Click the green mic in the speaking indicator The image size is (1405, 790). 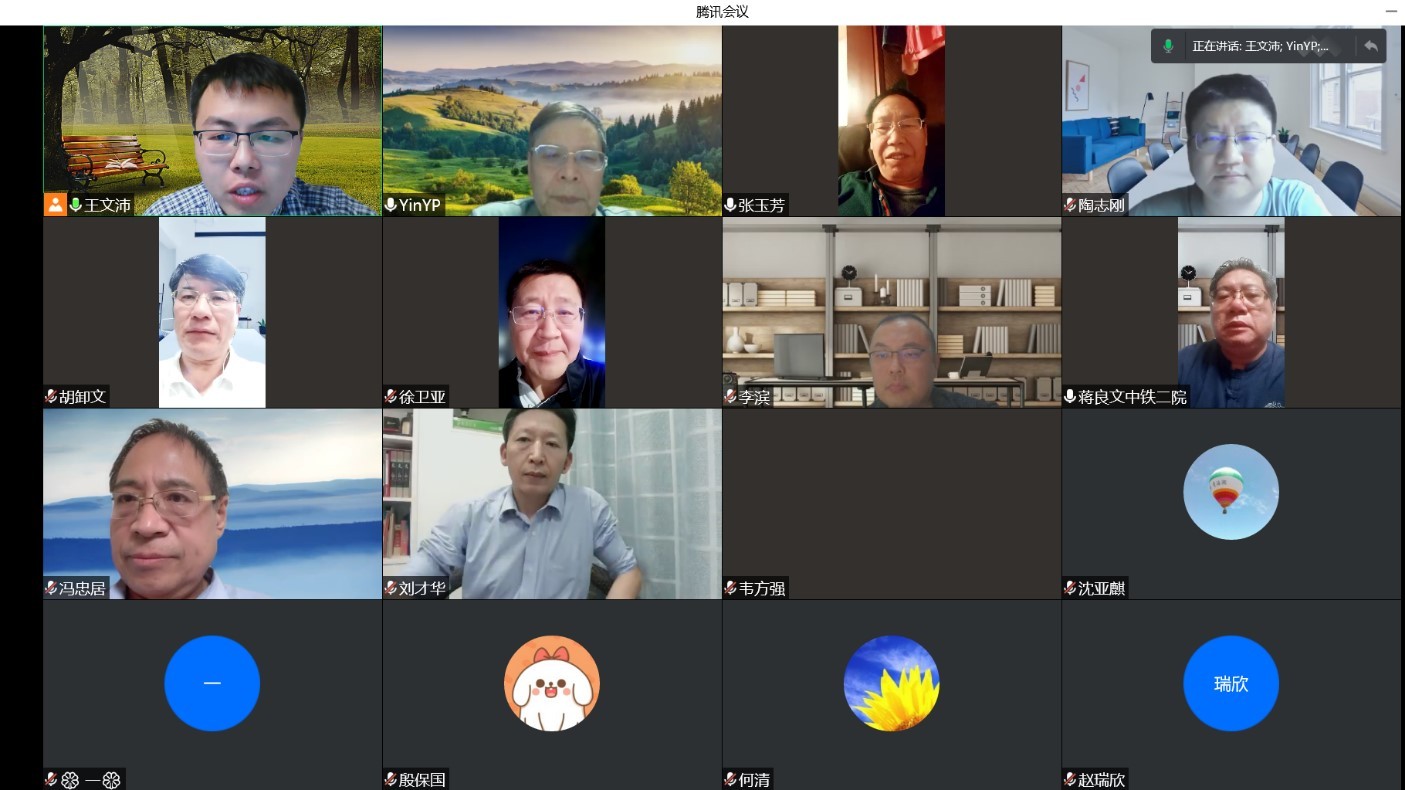tap(1168, 46)
